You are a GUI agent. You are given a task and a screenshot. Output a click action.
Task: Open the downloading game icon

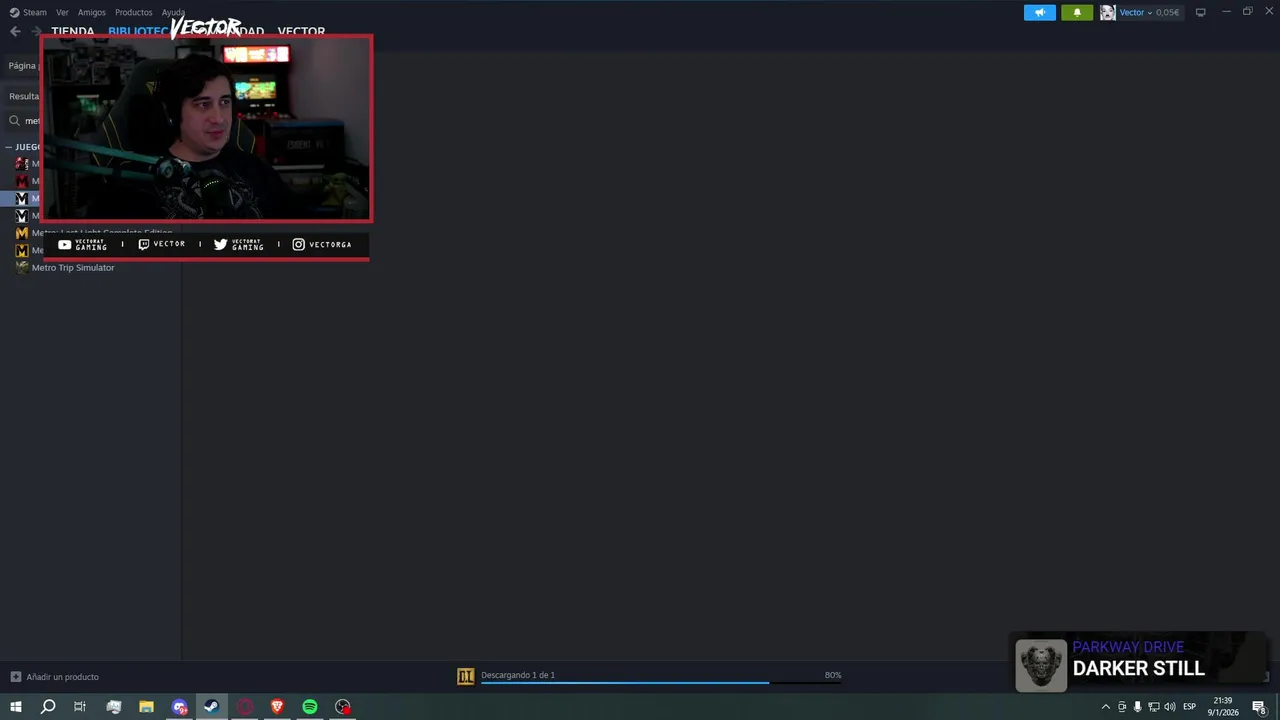465,677
